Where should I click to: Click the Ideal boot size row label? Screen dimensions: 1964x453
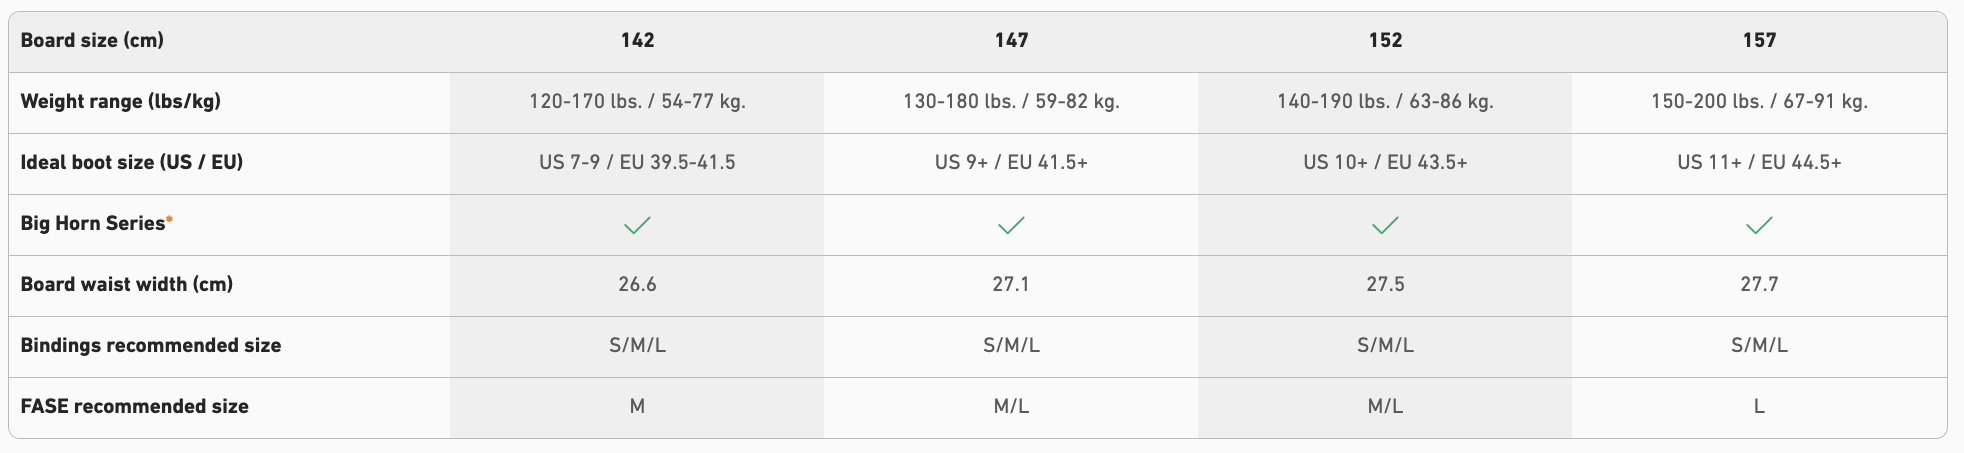(x=131, y=163)
